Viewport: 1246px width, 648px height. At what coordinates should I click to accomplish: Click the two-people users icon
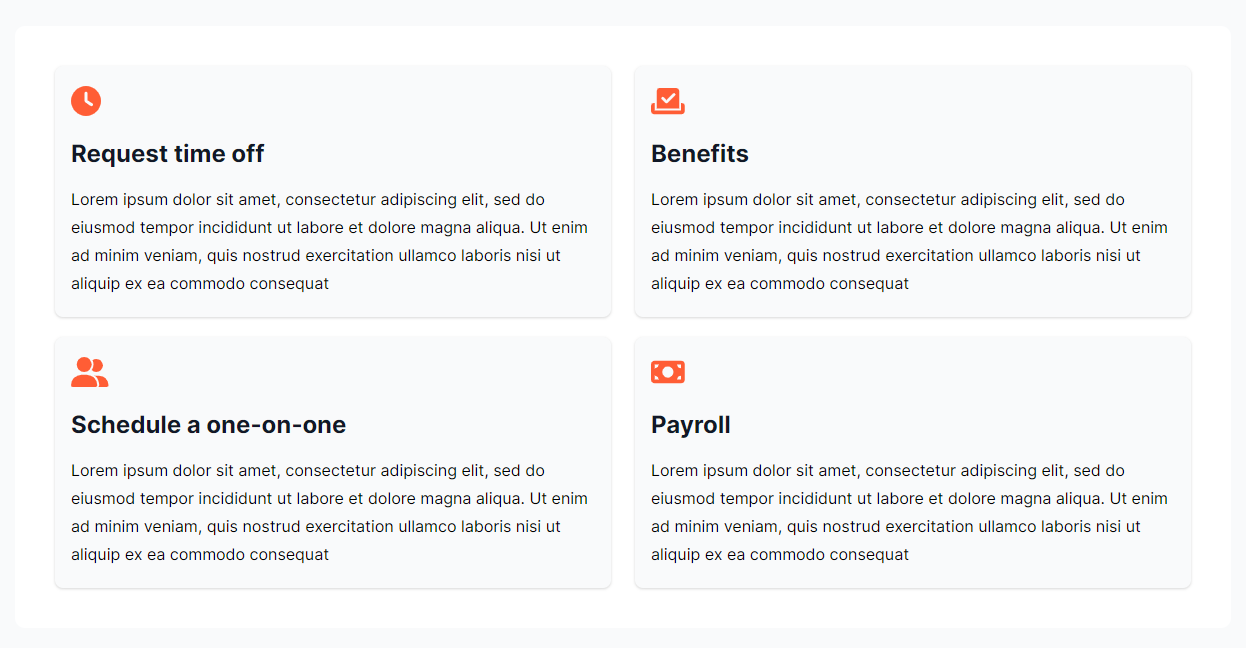click(89, 372)
